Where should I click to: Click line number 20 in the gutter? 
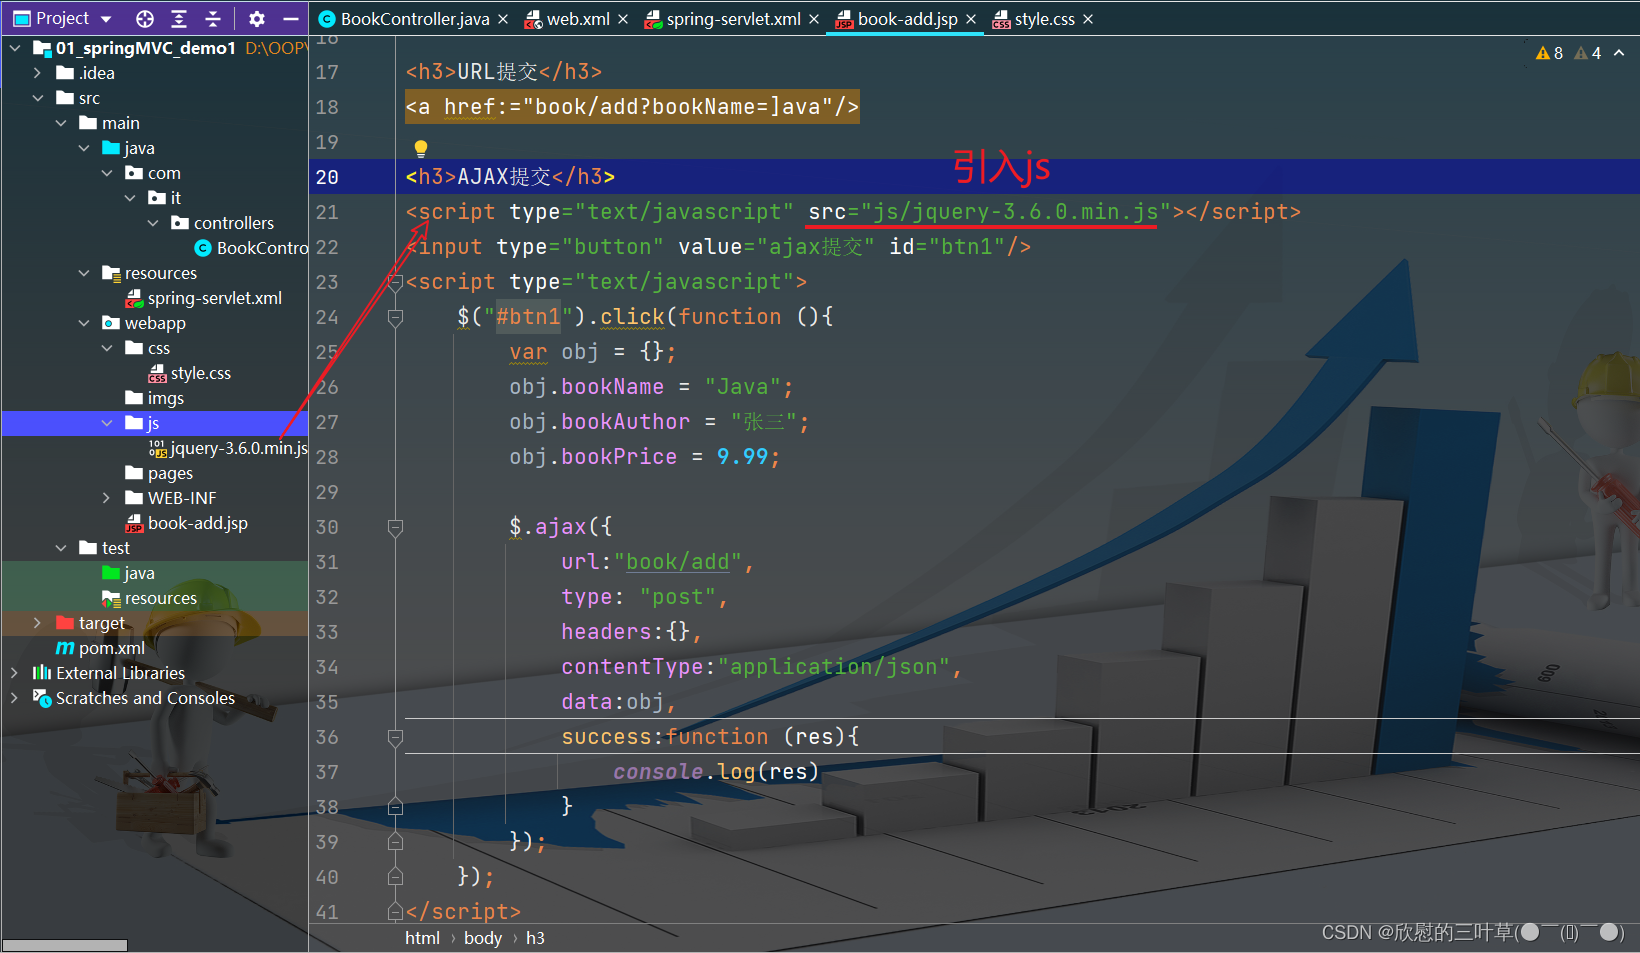click(x=327, y=177)
